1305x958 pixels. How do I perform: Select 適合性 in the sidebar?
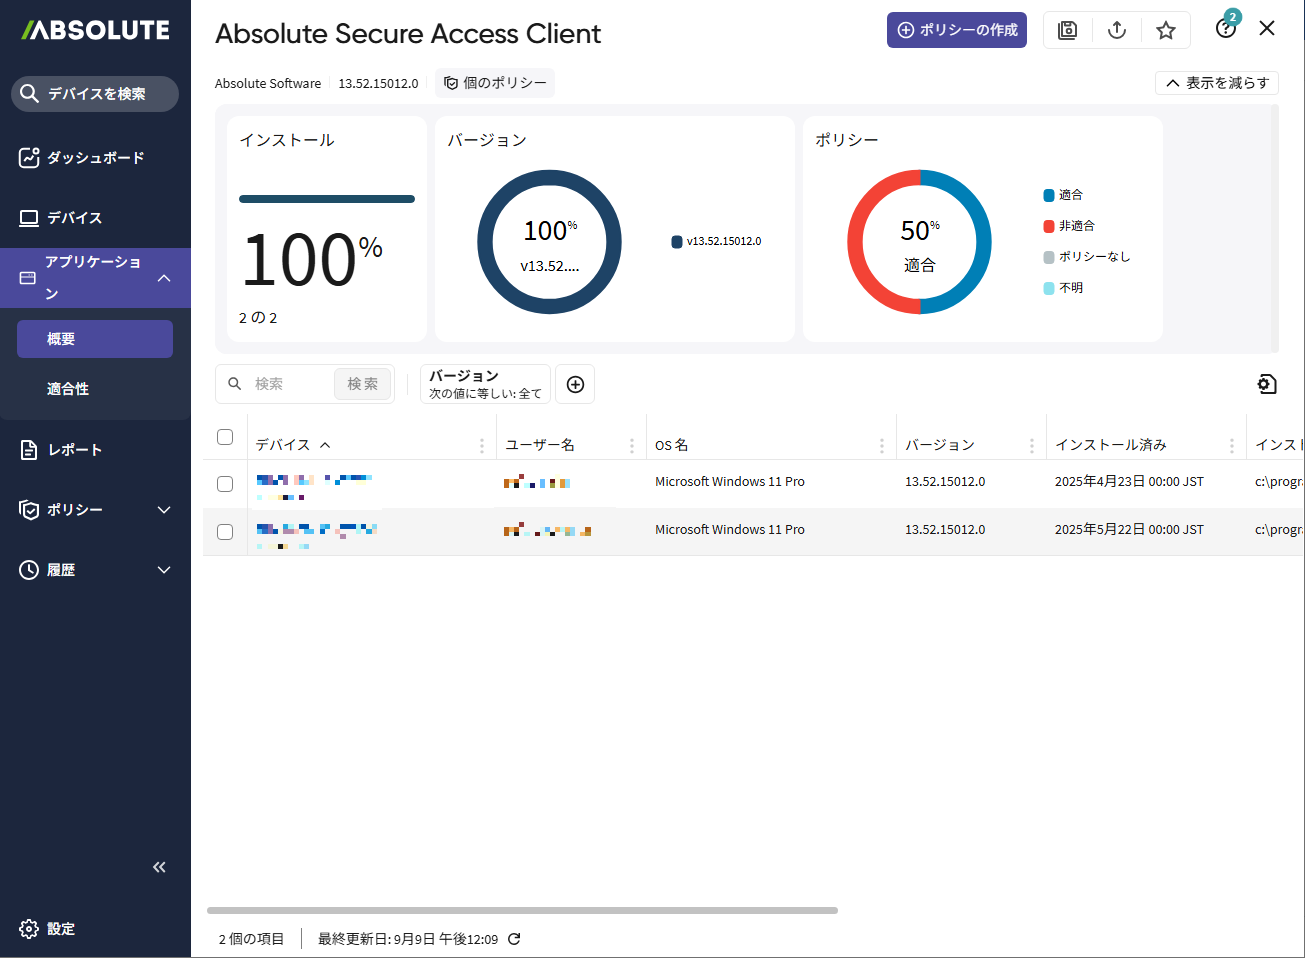click(x=68, y=389)
